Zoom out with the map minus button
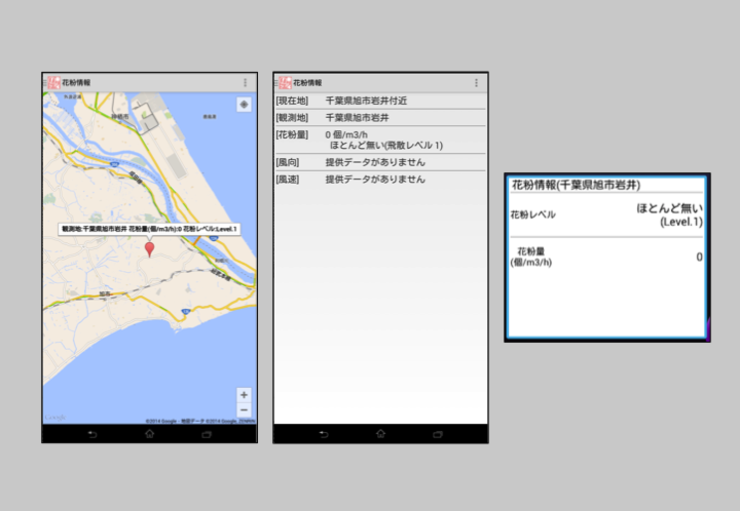 click(244, 410)
